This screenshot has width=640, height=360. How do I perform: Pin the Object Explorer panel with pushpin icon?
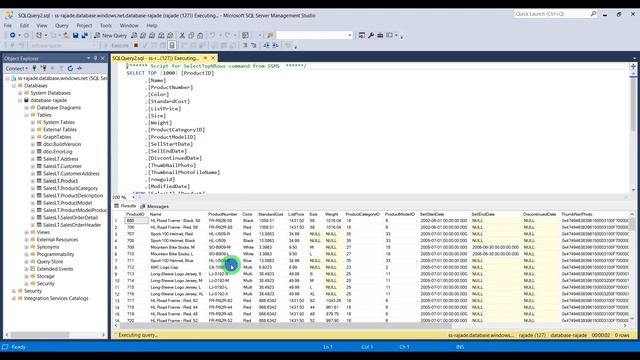[96, 58]
